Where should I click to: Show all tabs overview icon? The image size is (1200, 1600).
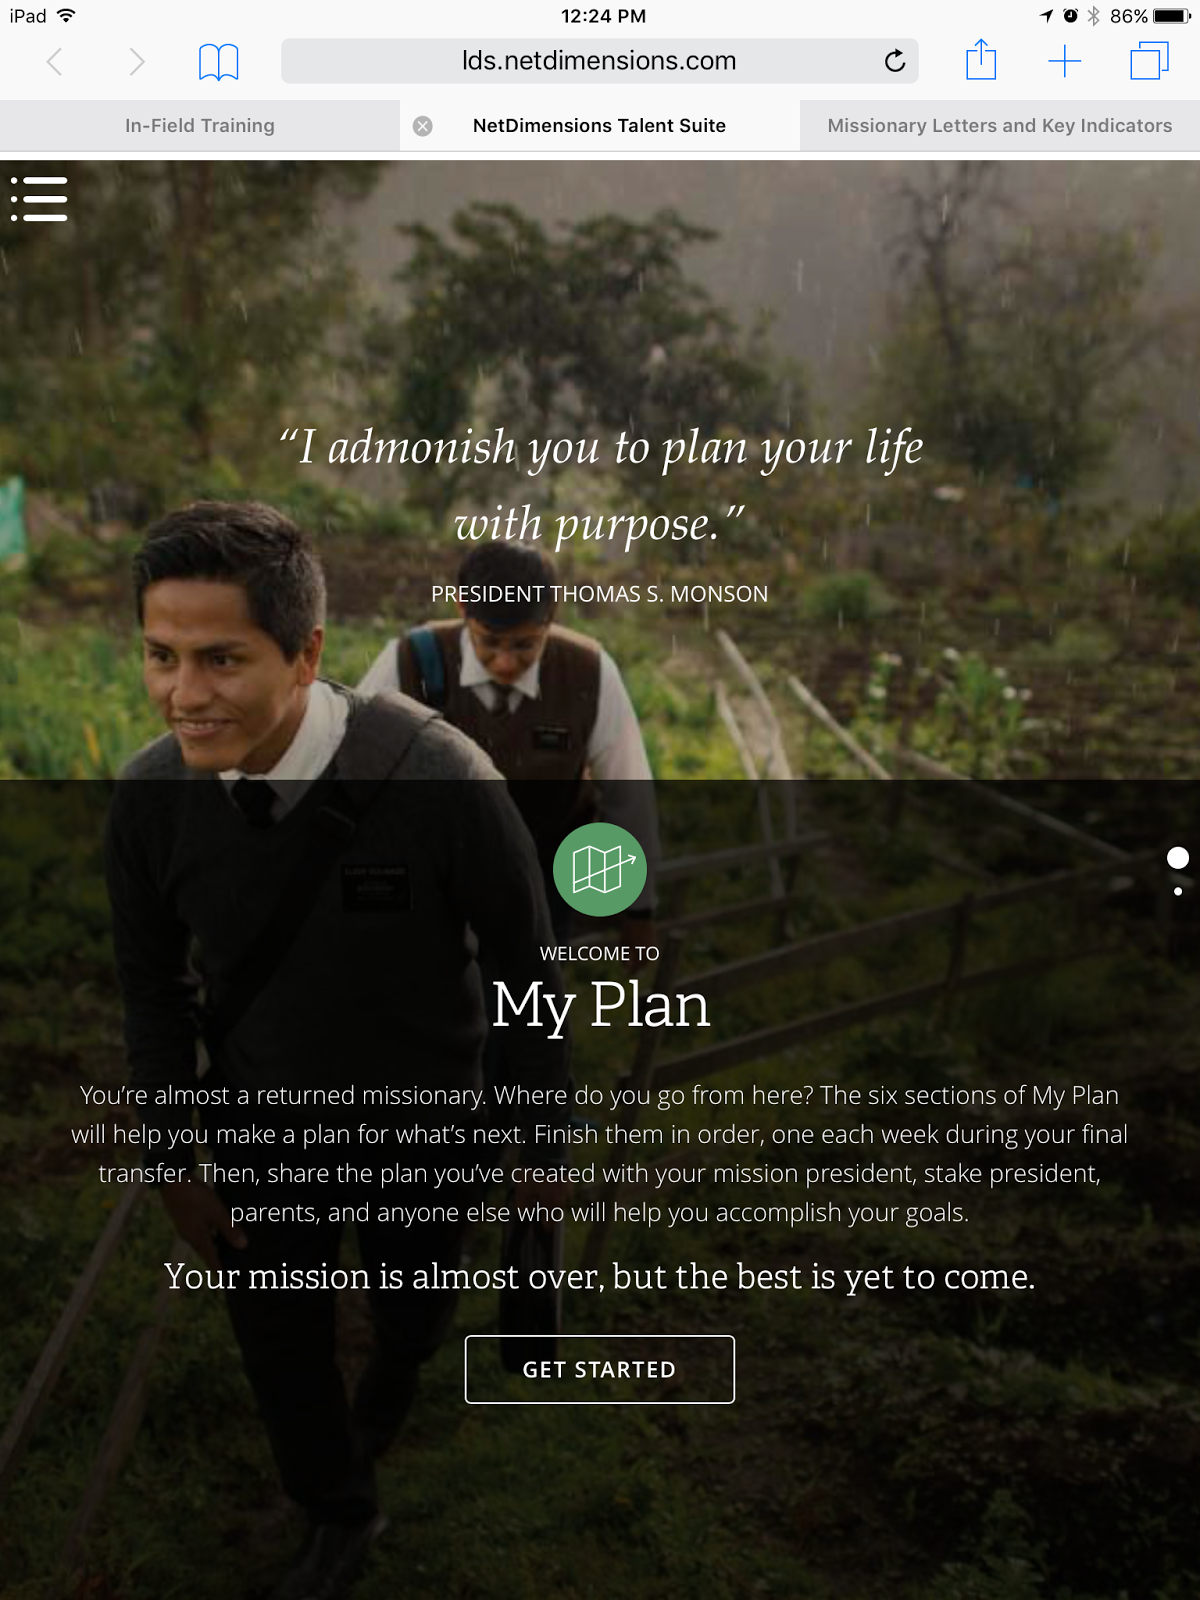coord(1150,61)
